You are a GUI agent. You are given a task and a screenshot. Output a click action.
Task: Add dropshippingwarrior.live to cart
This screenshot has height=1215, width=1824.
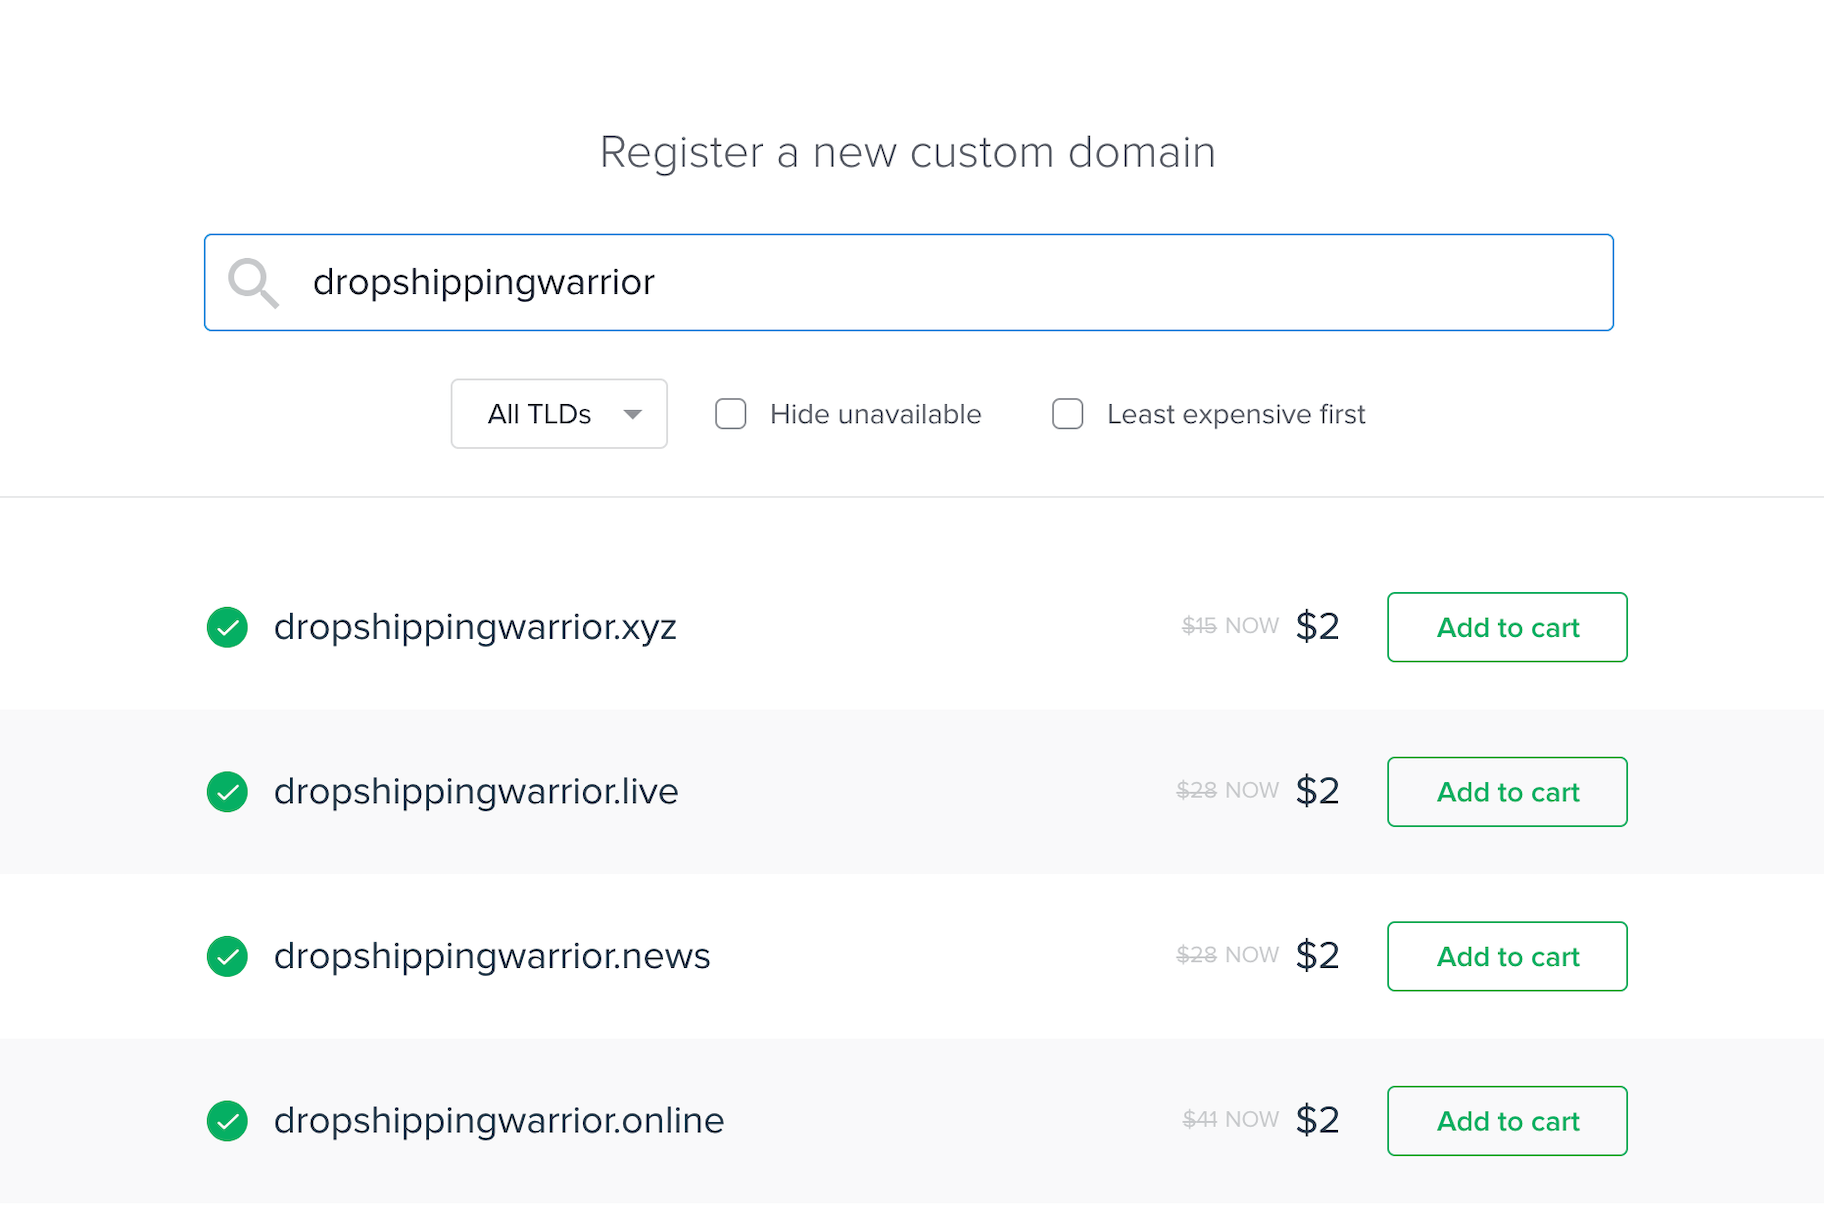1506,792
